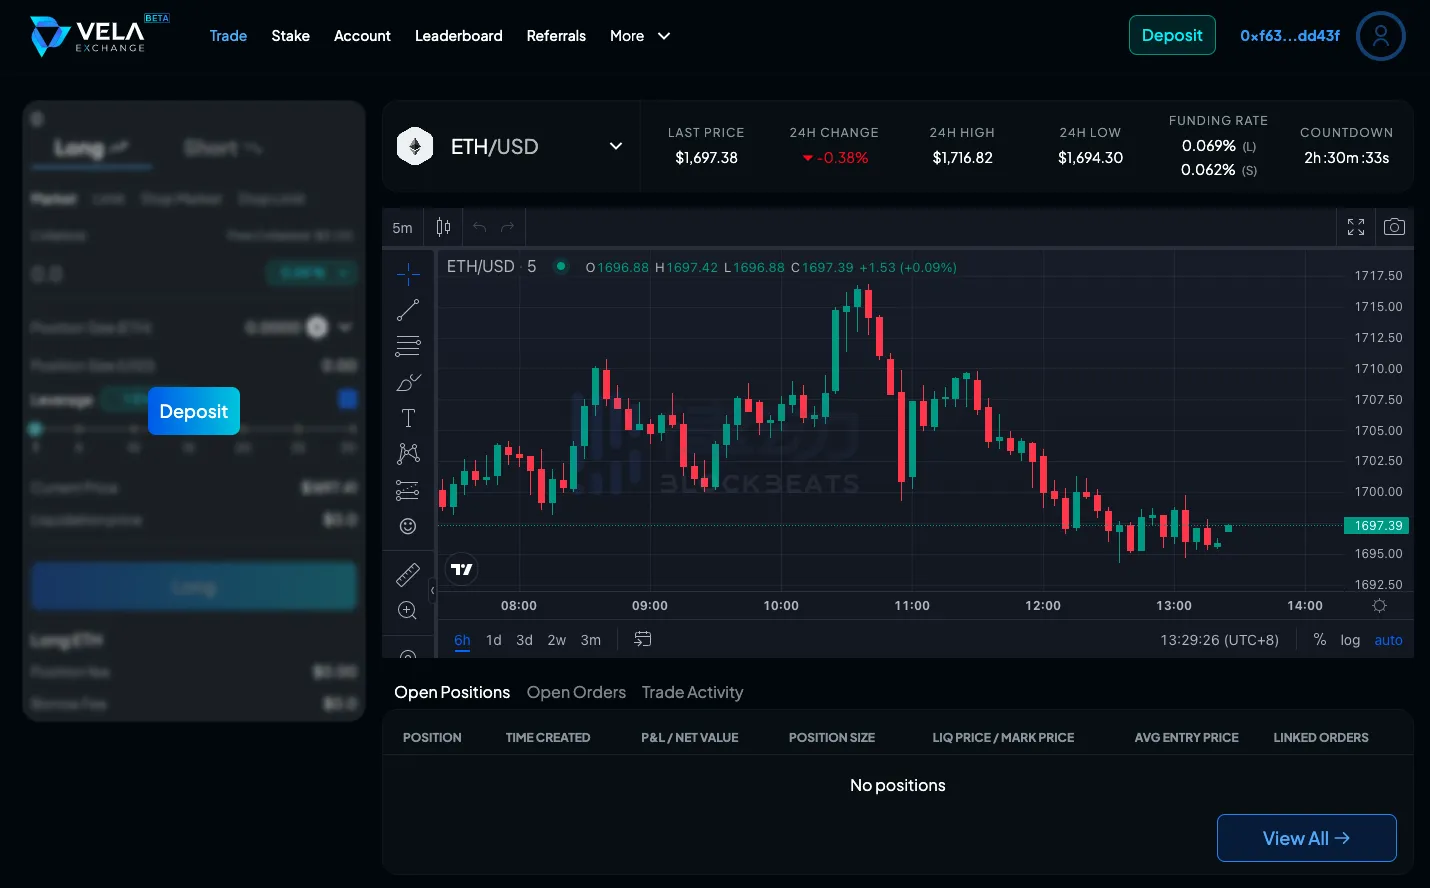Switch to the Open Orders tab
Image resolution: width=1430 pixels, height=888 pixels.
coord(576,692)
